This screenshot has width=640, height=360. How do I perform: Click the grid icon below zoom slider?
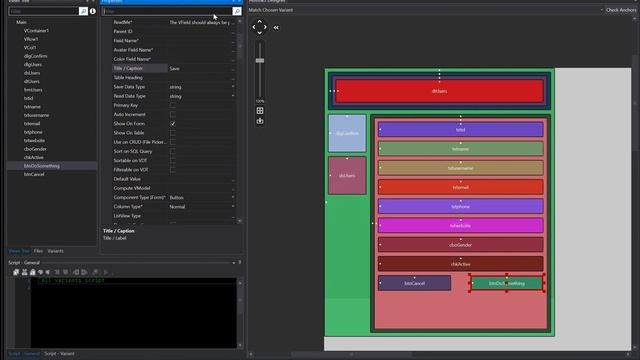pyautogui.click(x=260, y=111)
